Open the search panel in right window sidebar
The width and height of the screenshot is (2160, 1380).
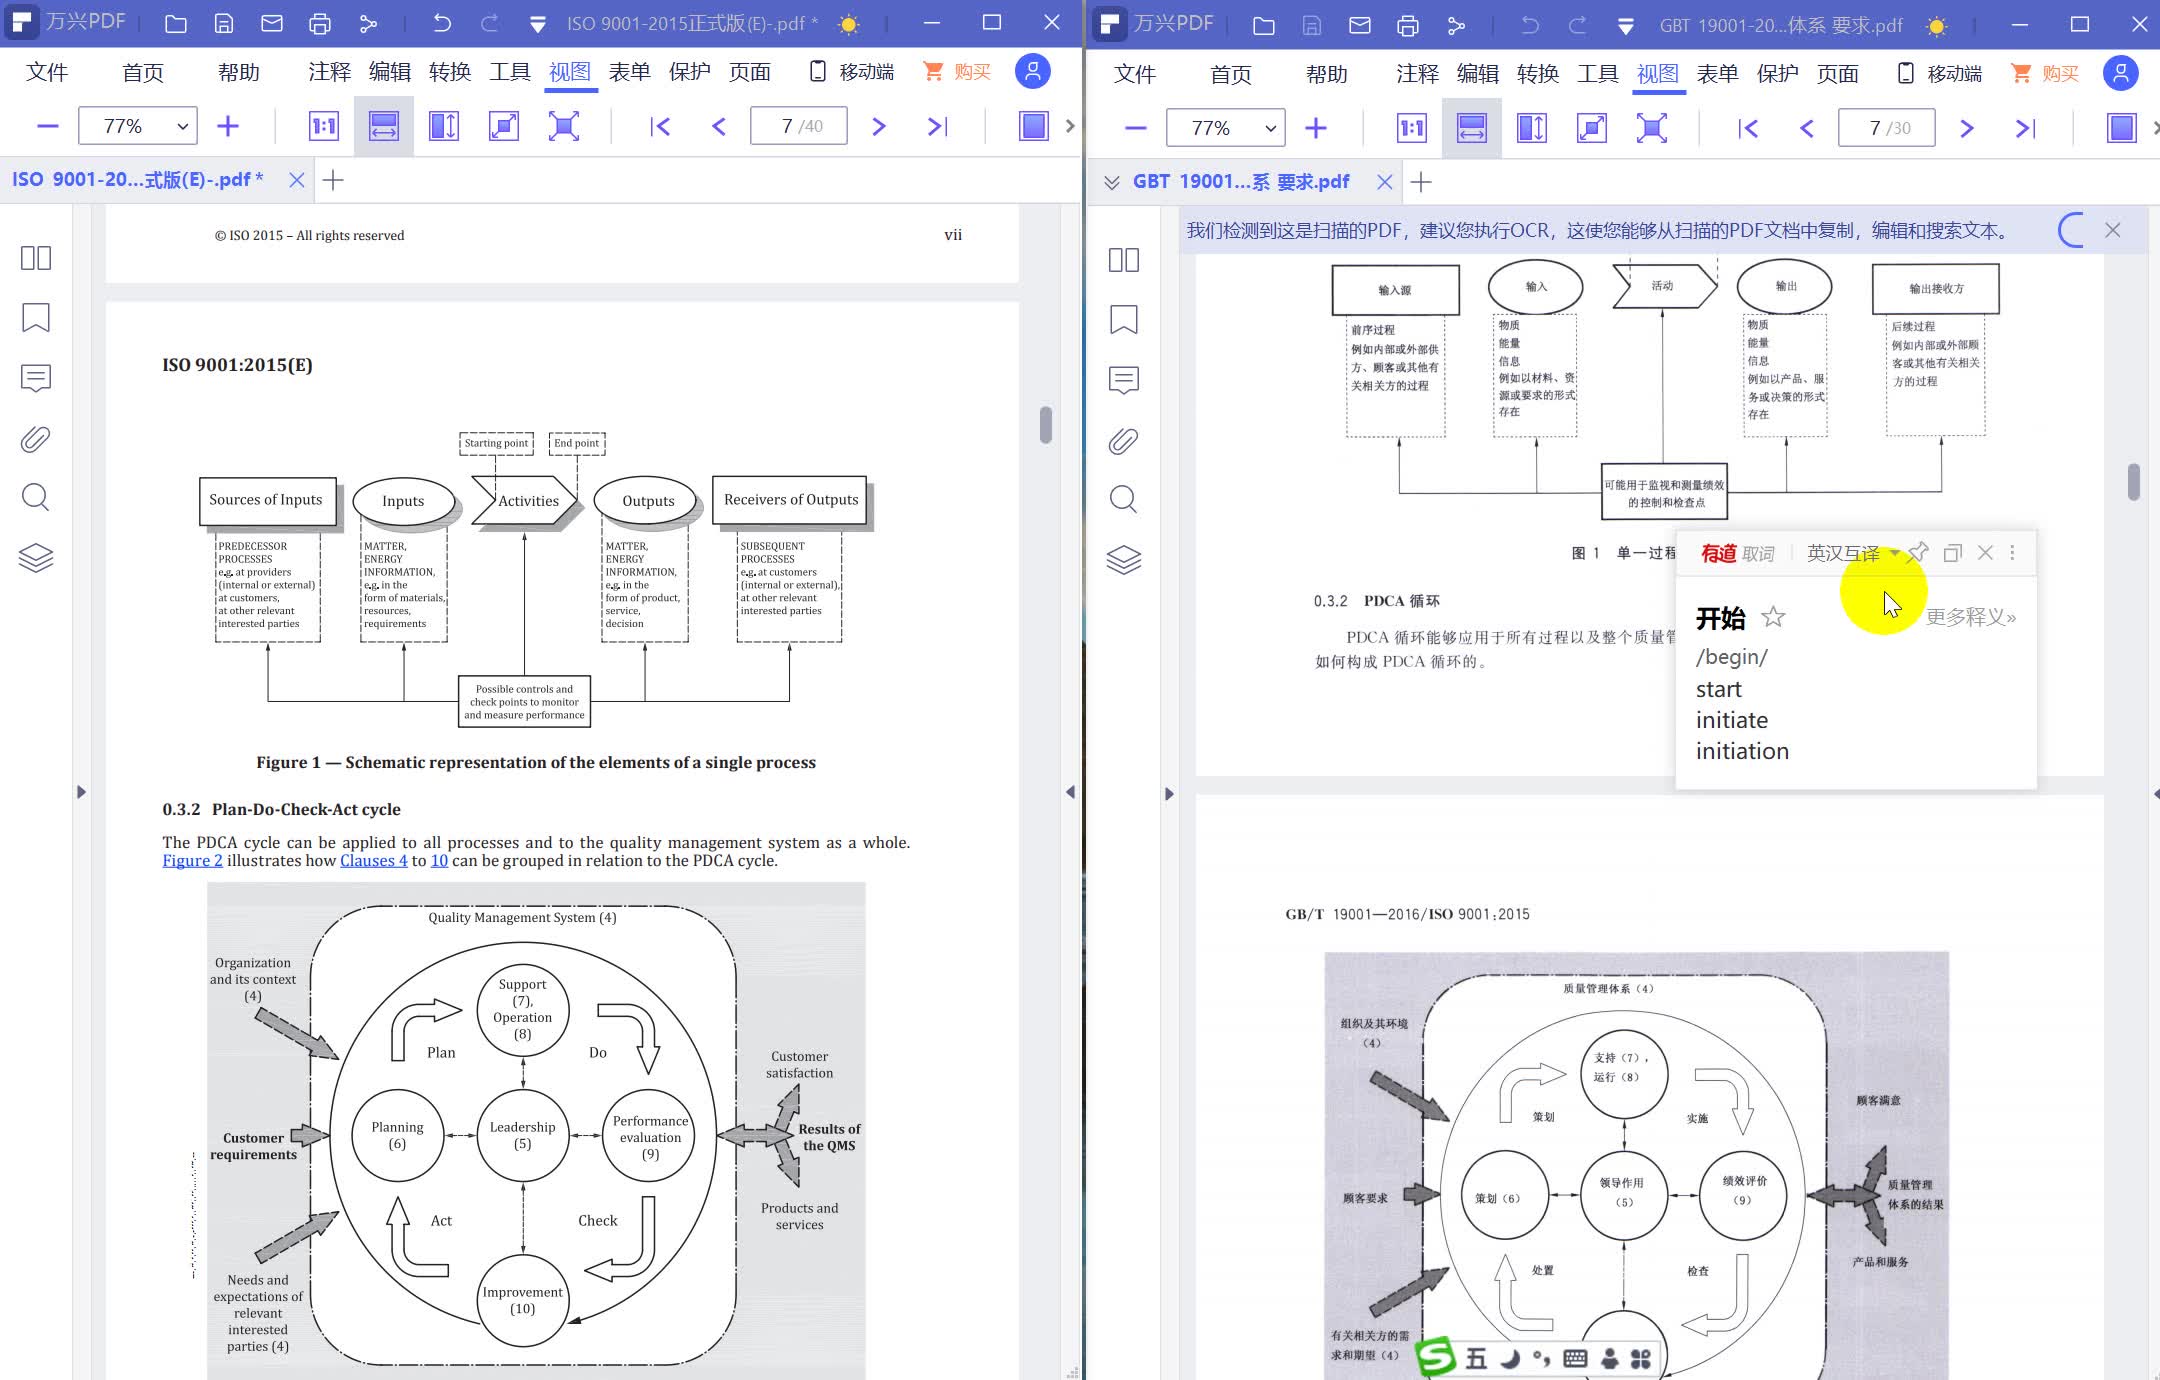tap(1123, 499)
